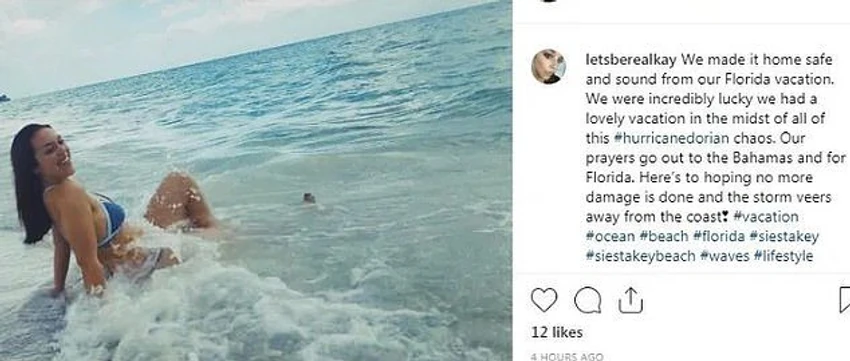Screen dimensions: 850x361
Task: Click the woman sitting in the waves
Action: coord(103,211)
